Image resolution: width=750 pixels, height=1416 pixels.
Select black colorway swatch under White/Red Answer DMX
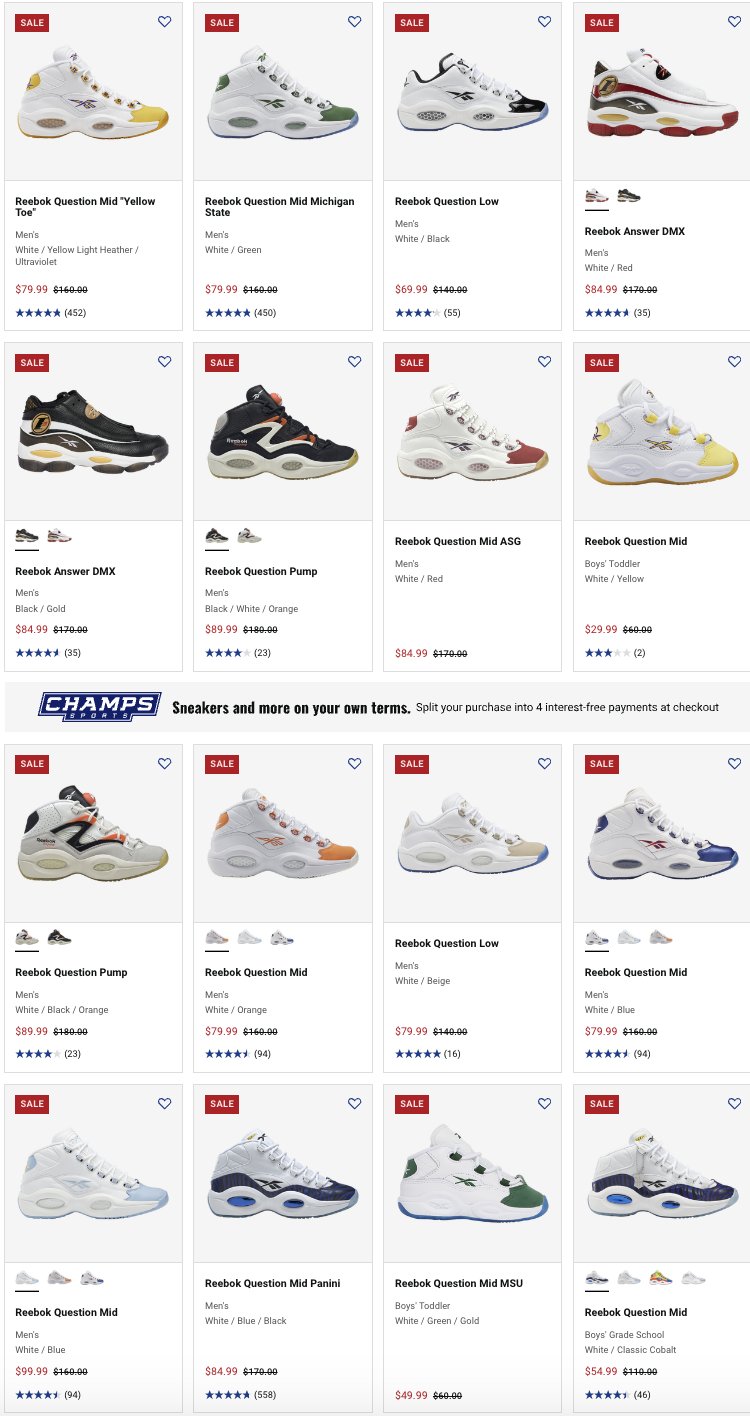[629, 196]
